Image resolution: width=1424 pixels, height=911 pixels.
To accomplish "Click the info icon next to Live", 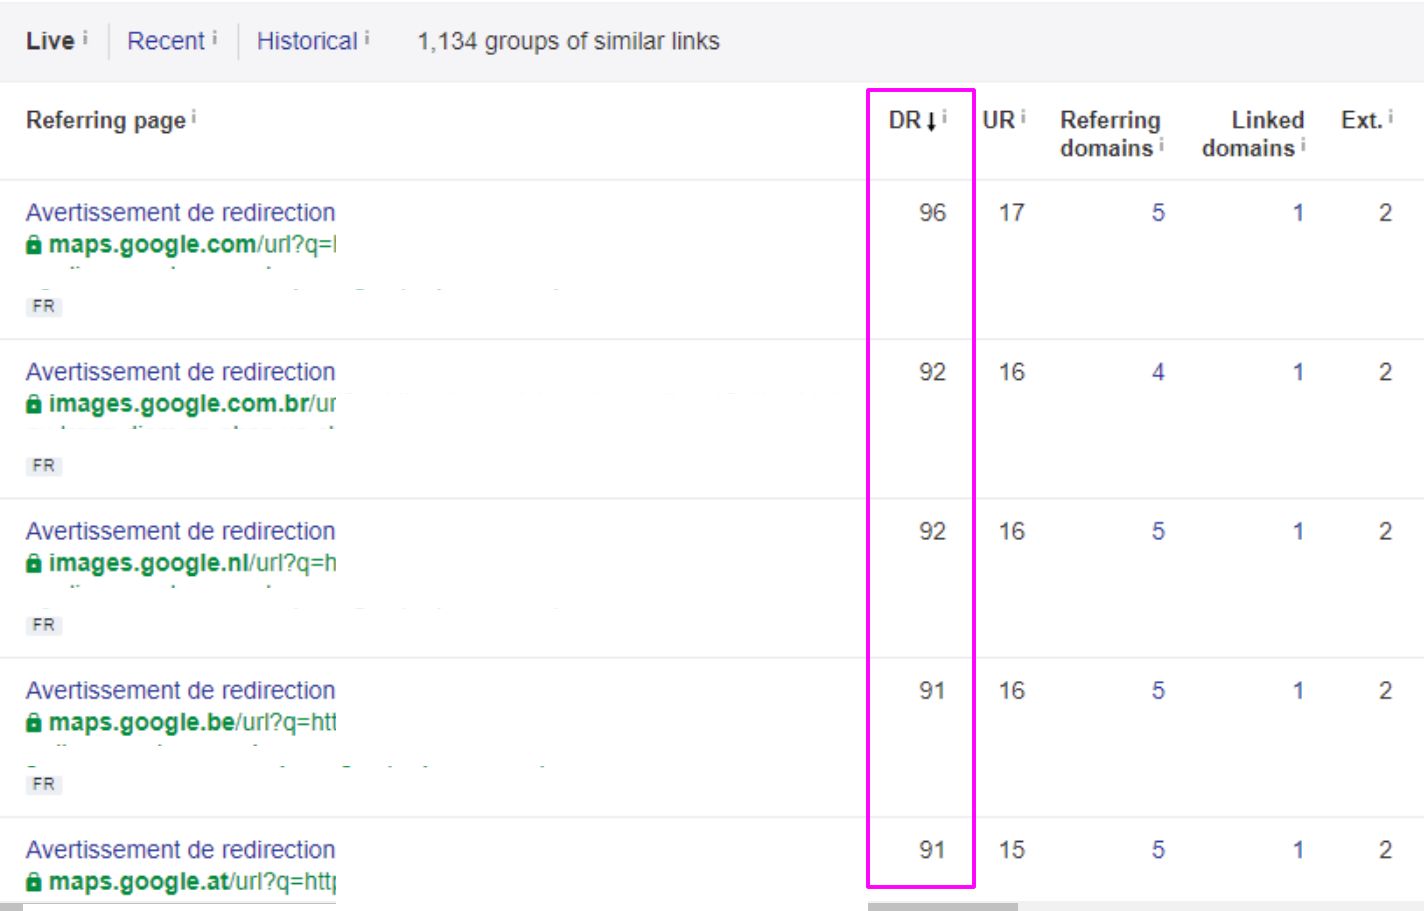I will [x=85, y=37].
